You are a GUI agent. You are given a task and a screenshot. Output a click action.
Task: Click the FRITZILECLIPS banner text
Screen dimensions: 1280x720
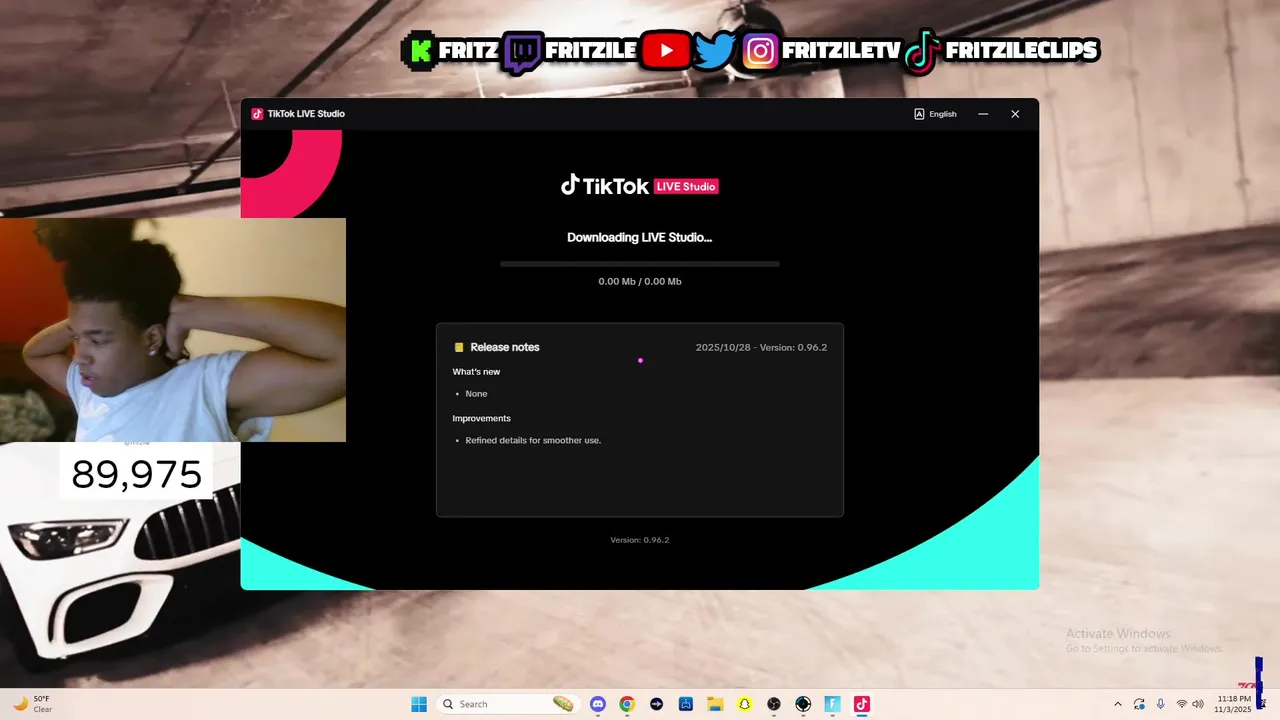coord(1020,50)
